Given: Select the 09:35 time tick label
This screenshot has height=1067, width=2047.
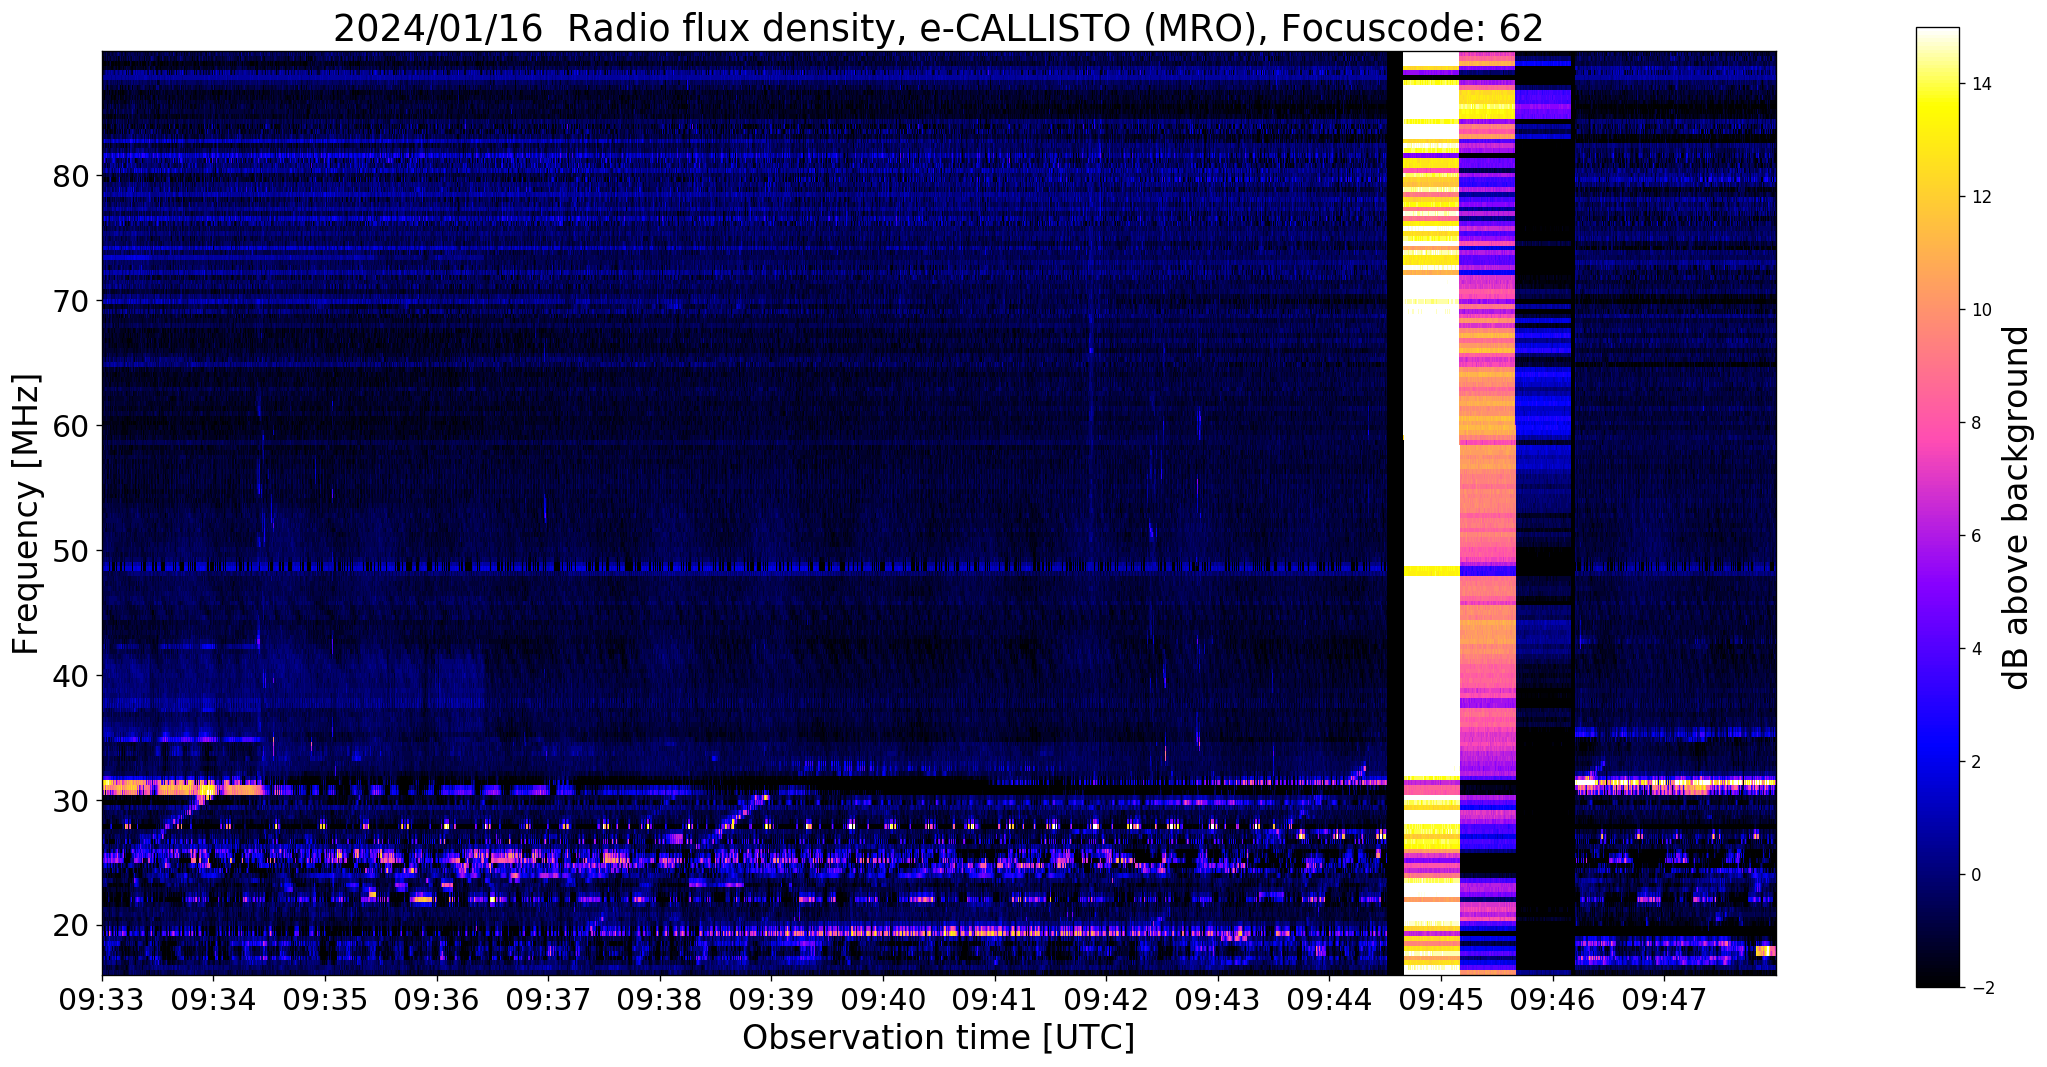Looking at the screenshot, I should [325, 1000].
